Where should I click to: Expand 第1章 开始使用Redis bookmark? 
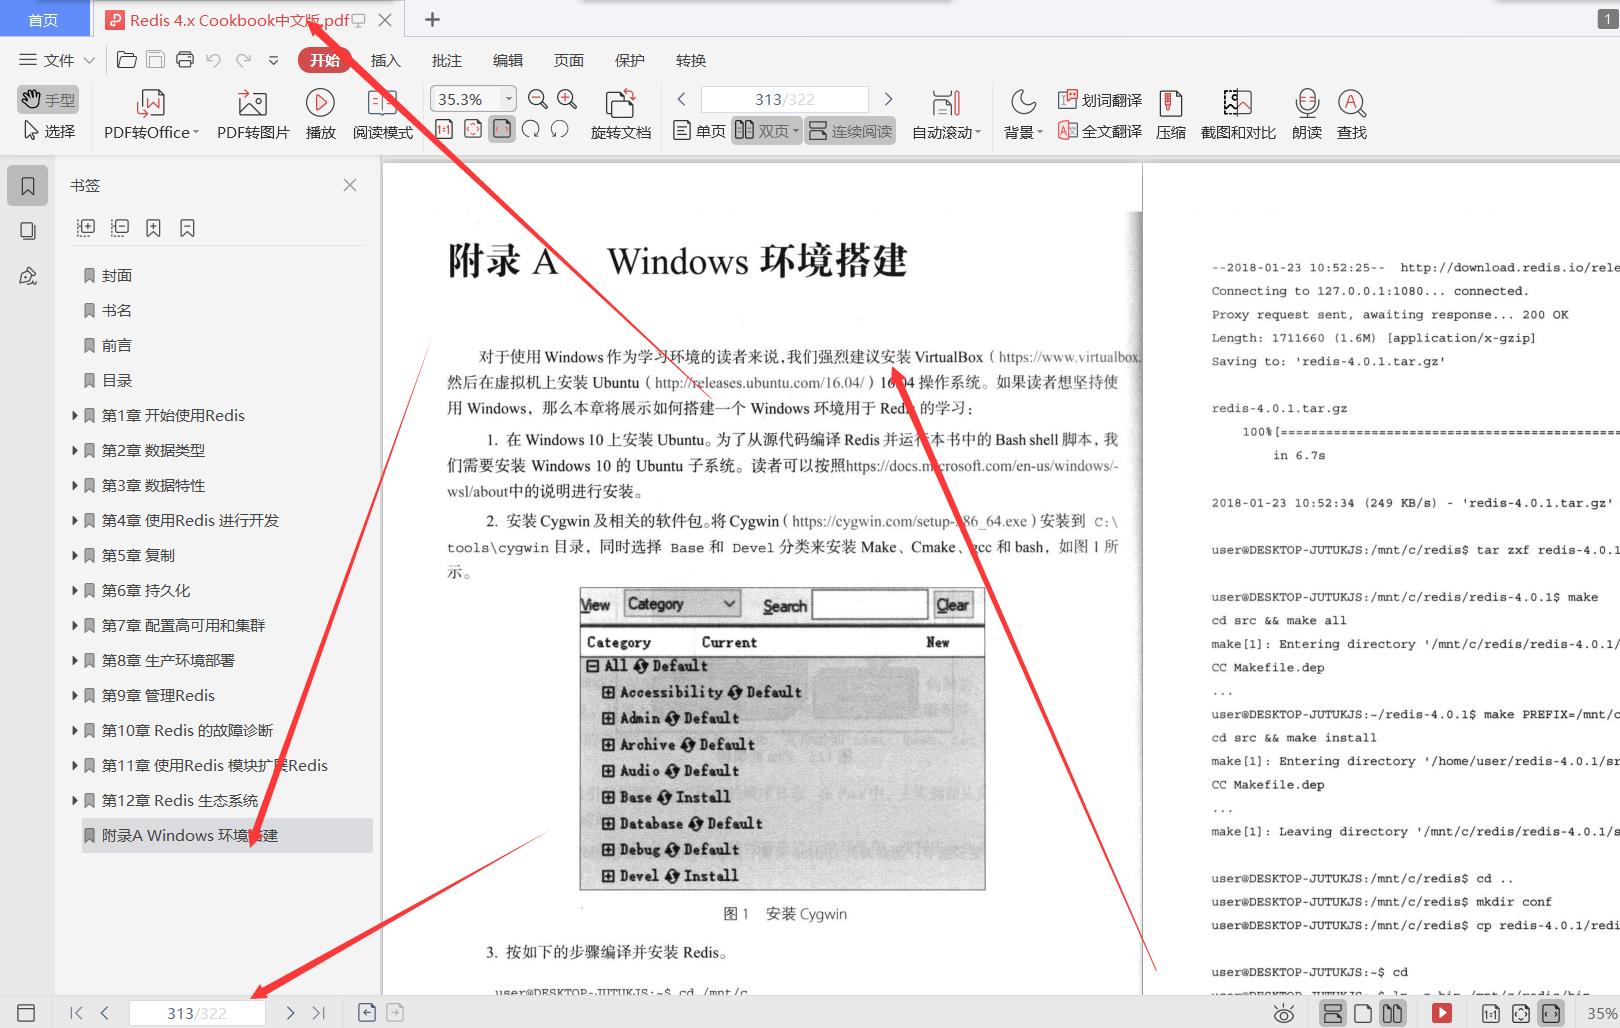74,415
